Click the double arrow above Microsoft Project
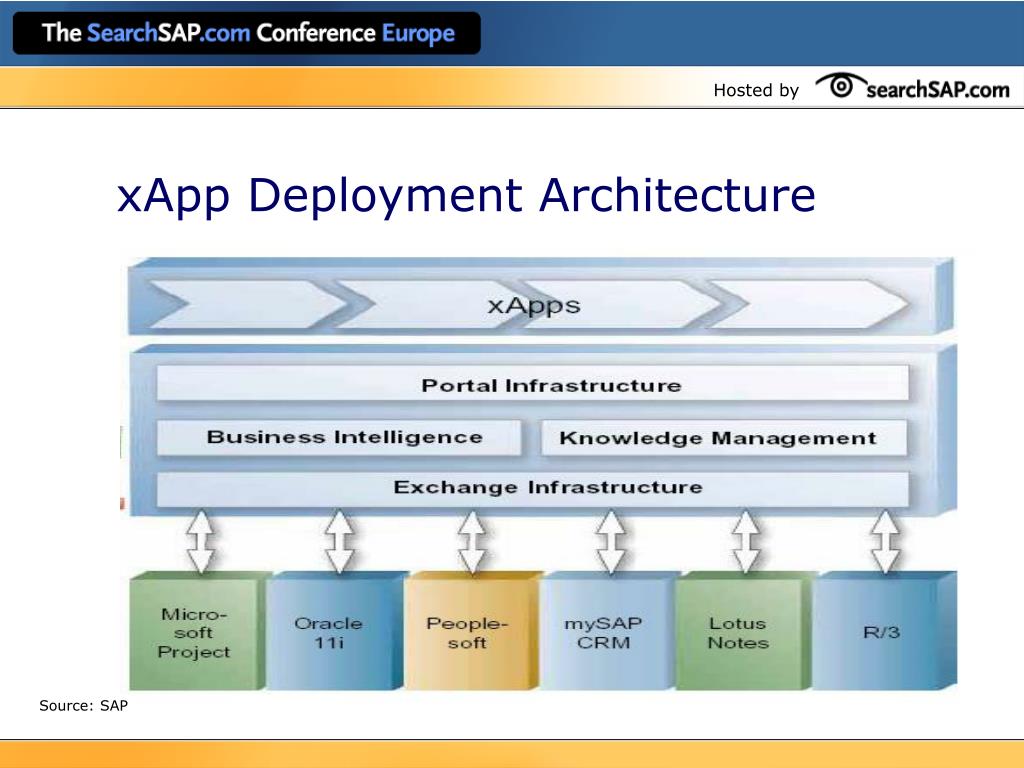This screenshot has height=768, width=1024. click(x=200, y=541)
